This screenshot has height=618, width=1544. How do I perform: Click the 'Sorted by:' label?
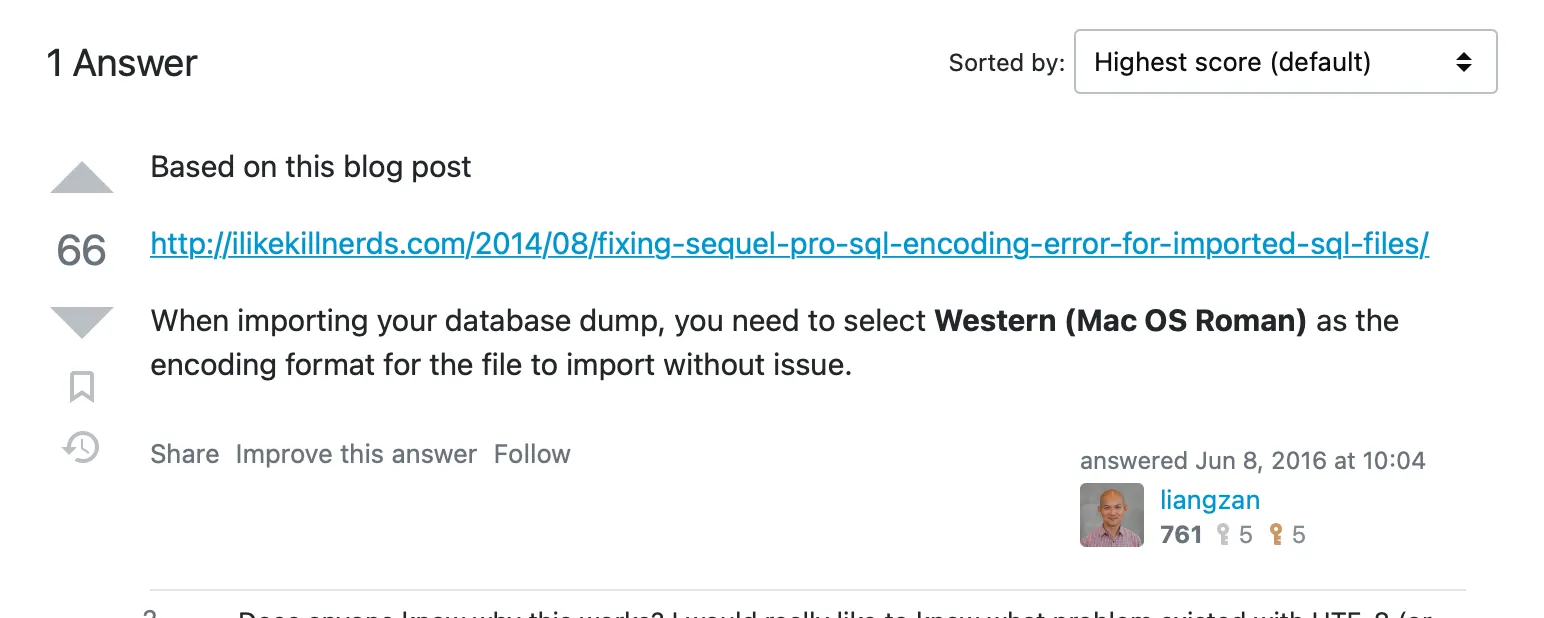pos(1006,63)
